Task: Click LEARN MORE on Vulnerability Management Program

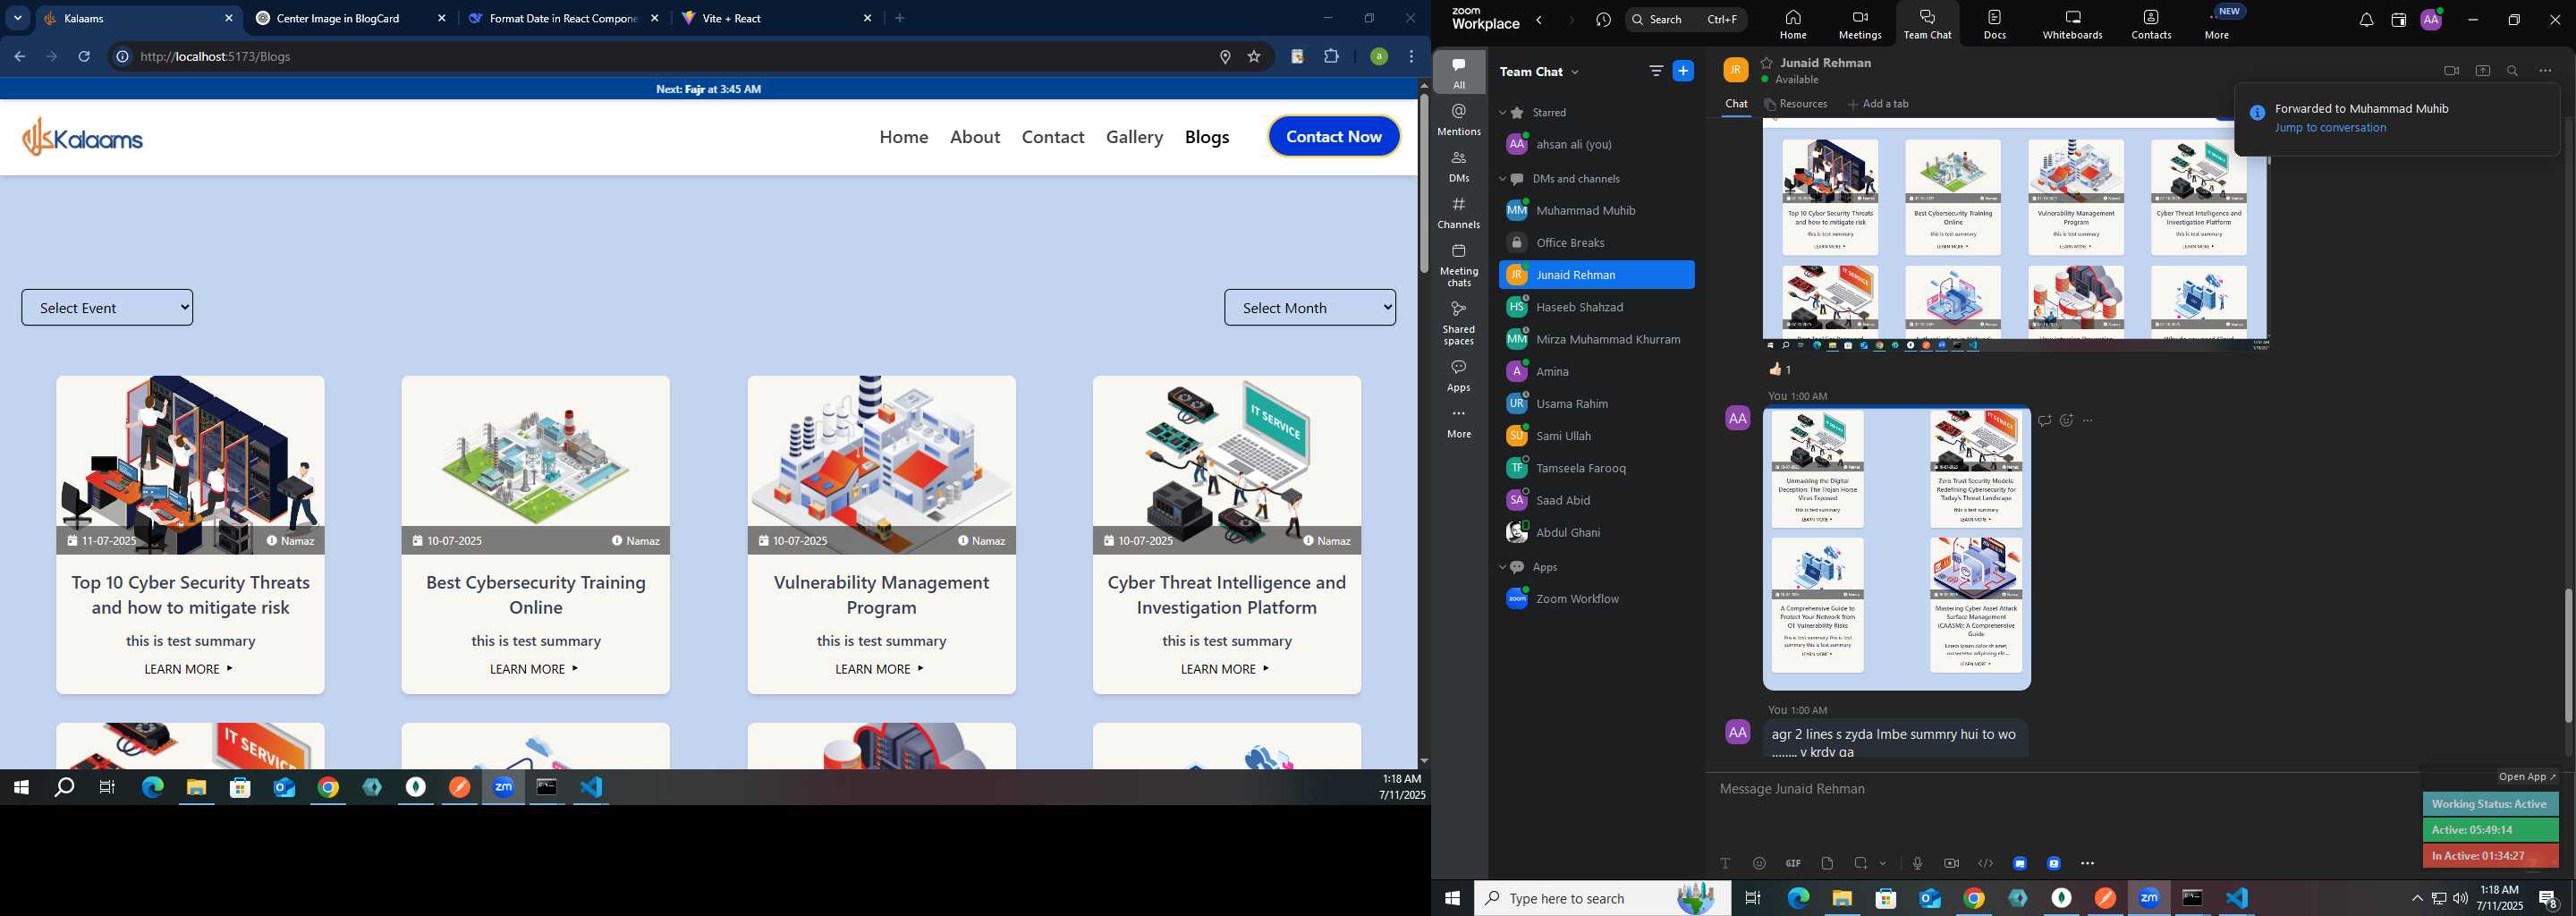Action: tap(881, 669)
